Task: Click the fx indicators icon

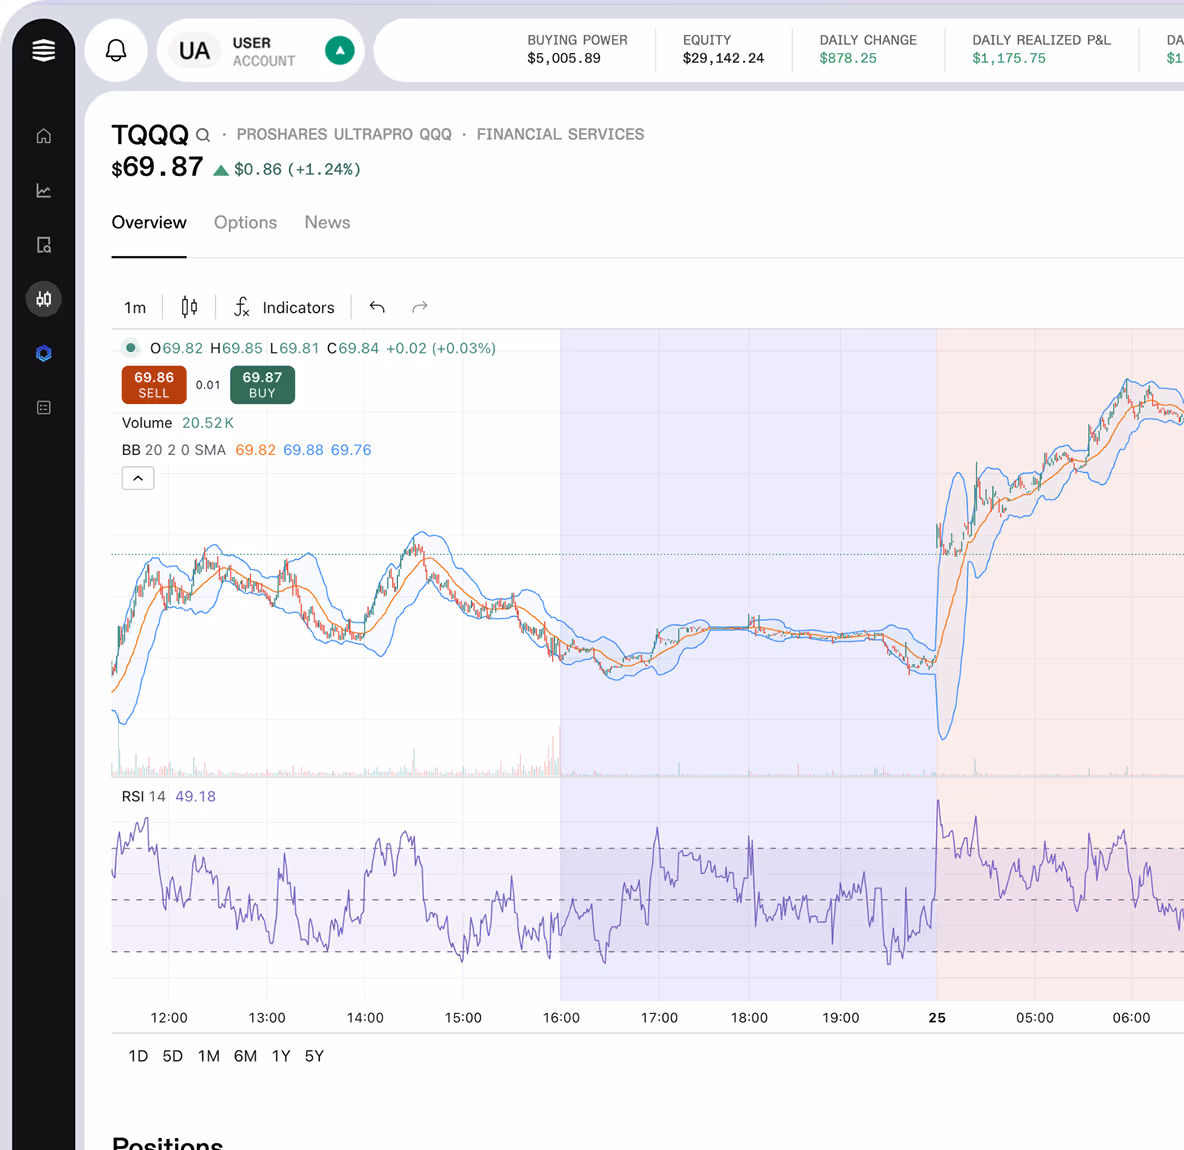Action: (x=241, y=307)
